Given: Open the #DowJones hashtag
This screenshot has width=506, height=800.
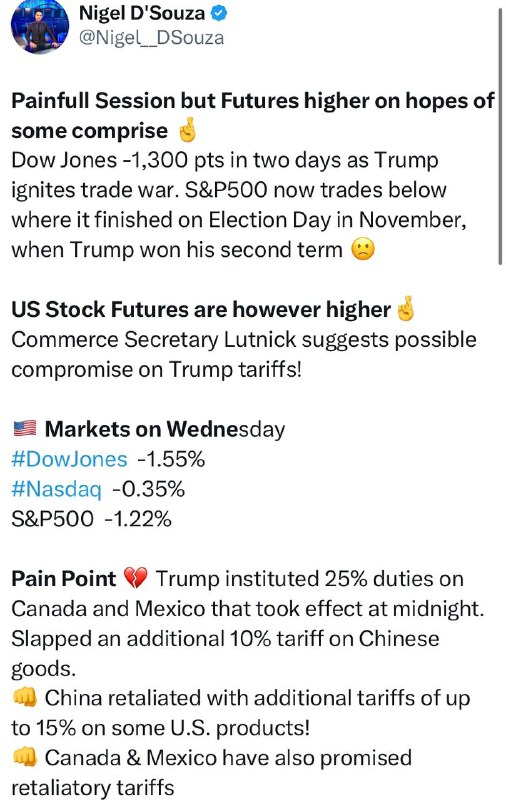Looking at the screenshot, I should [x=69, y=459].
